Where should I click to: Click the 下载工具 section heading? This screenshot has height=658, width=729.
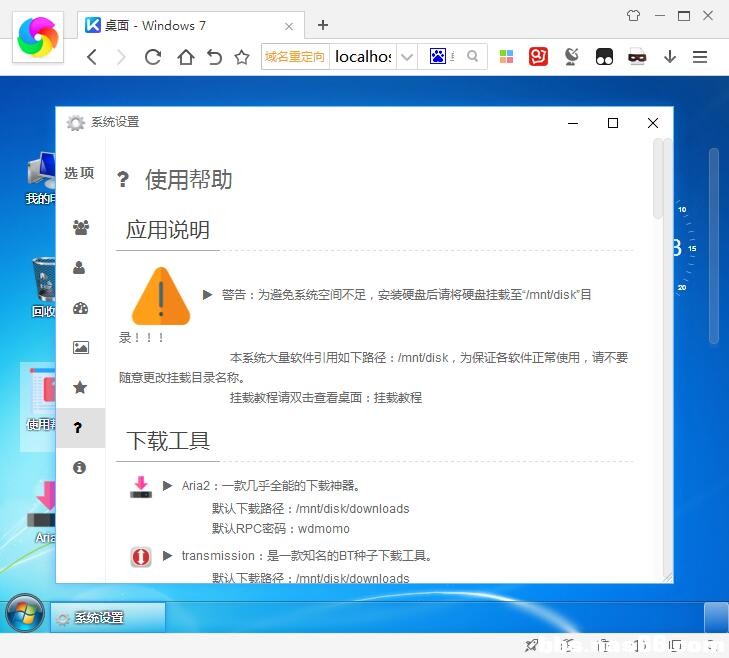(168, 440)
